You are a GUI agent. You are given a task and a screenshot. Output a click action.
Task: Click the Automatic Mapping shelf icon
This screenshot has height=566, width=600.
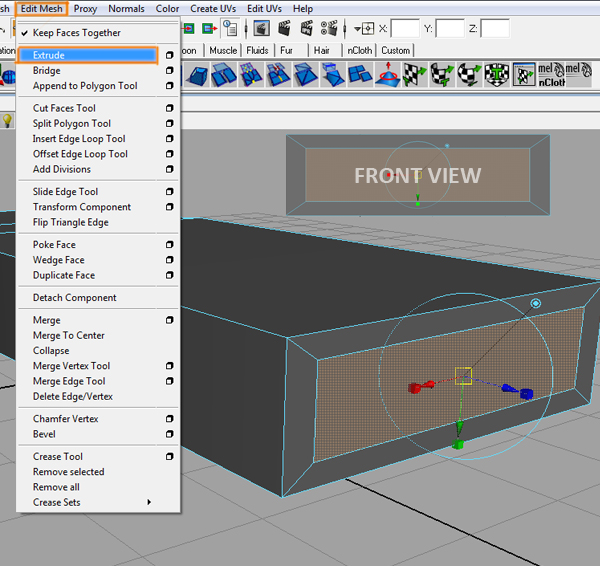tap(497, 74)
